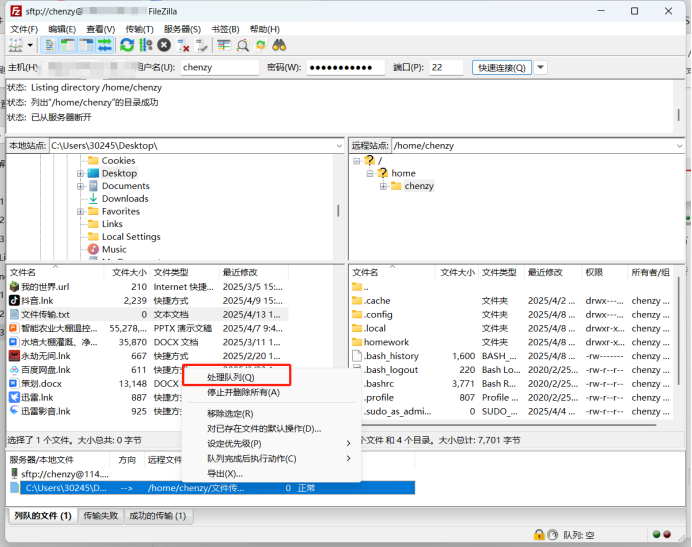Open the directory listing filters dialog
This screenshot has height=547, width=692.
coord(224,45)
